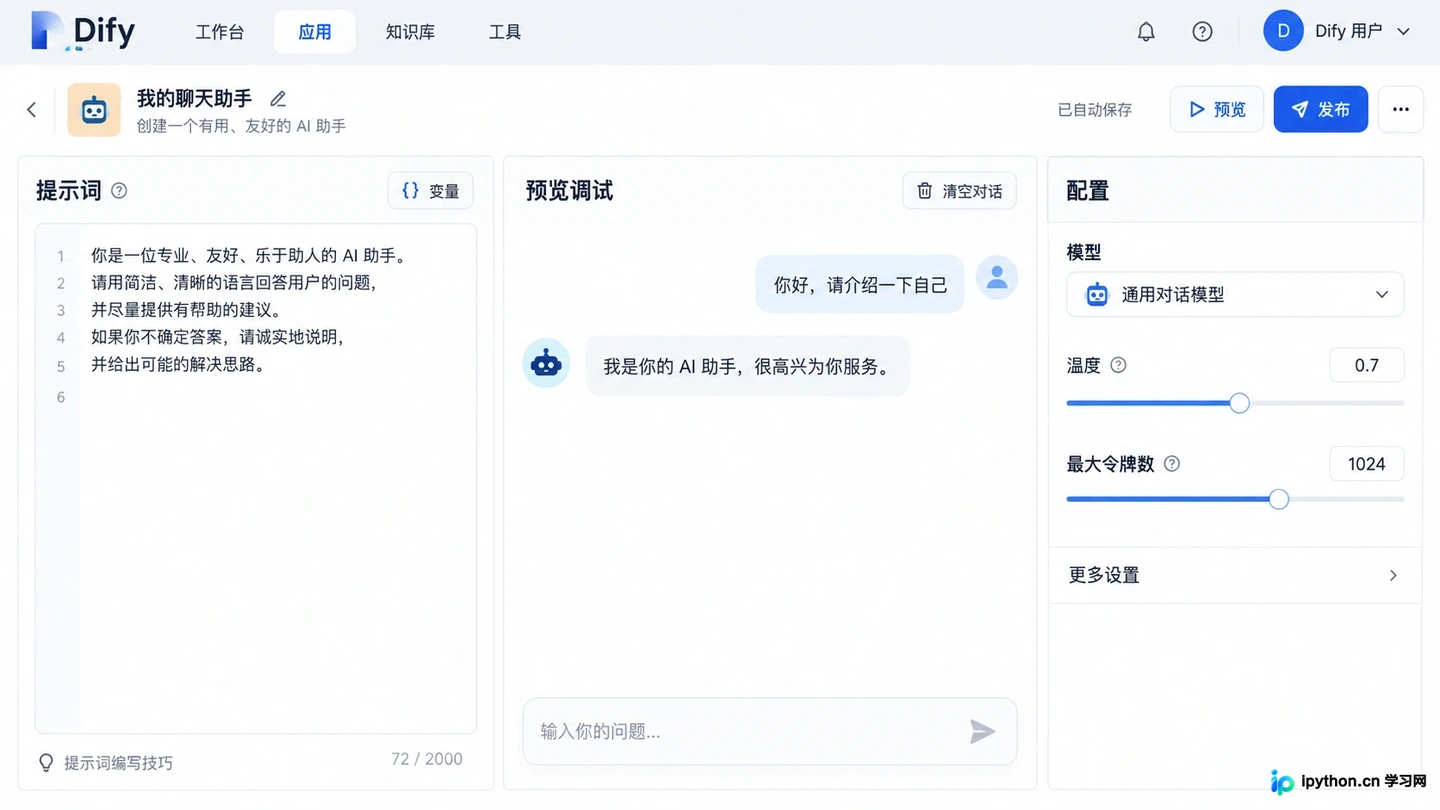This screenshot has height=810, width=1440.
Task: Click the user avatar in the chat
Action: click(x=996, y=278)
